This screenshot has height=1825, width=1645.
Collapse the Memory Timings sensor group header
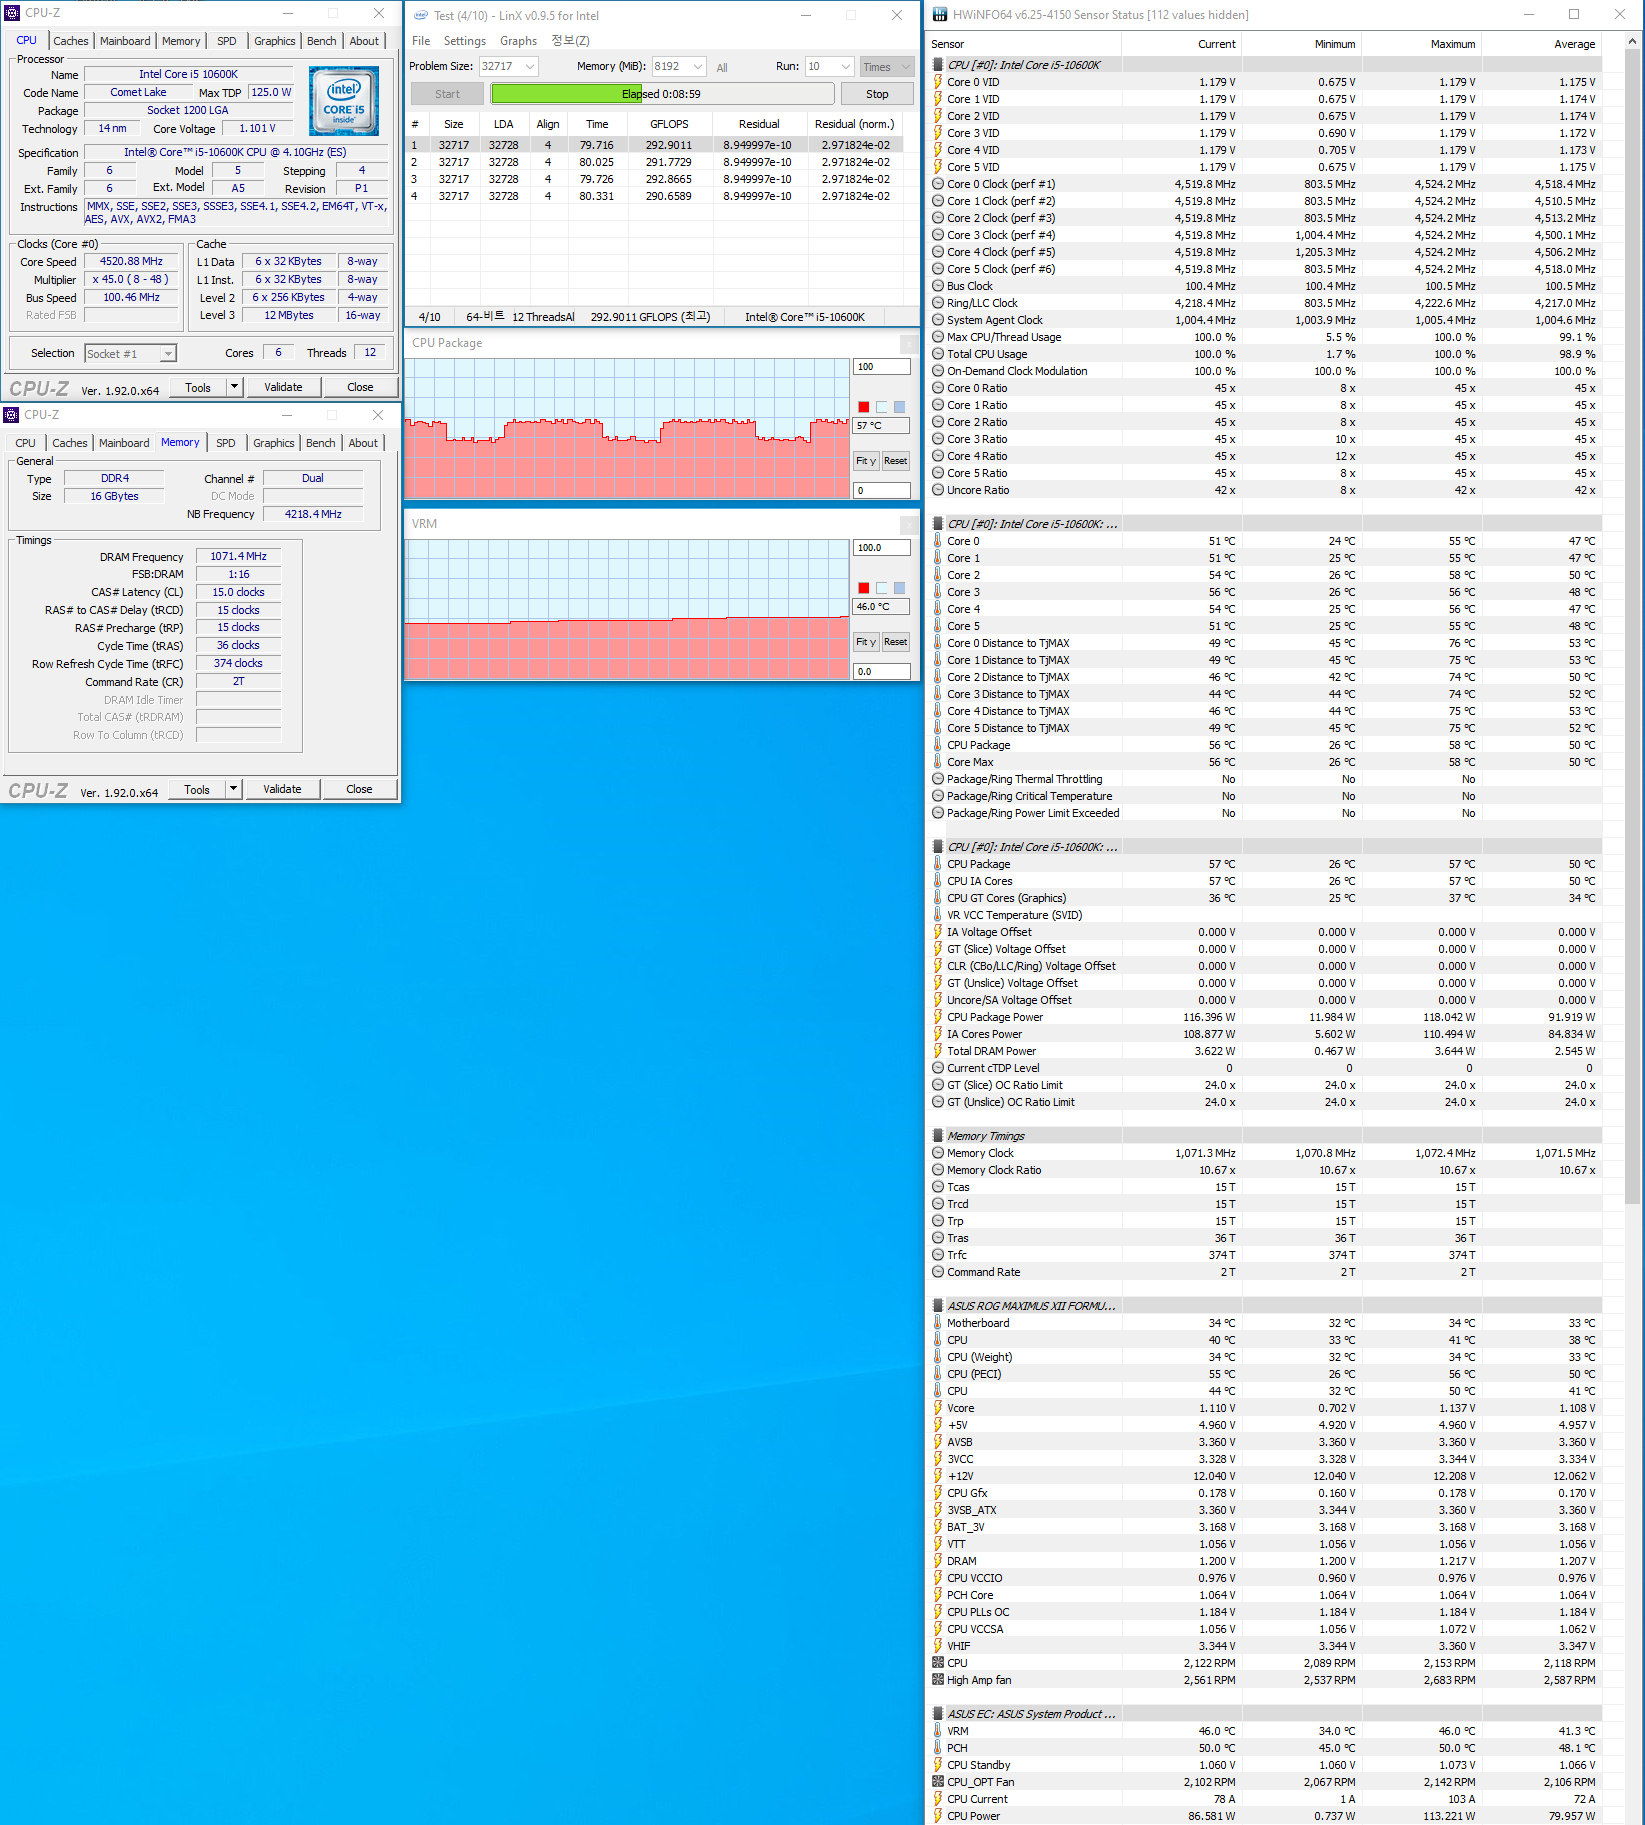(x=938, y=1136)
